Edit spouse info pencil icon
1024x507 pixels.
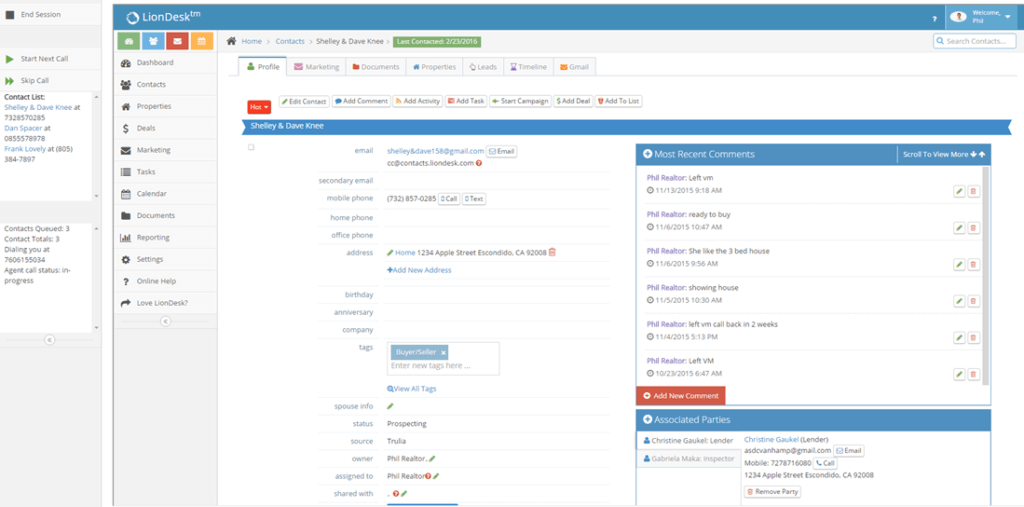390,406
